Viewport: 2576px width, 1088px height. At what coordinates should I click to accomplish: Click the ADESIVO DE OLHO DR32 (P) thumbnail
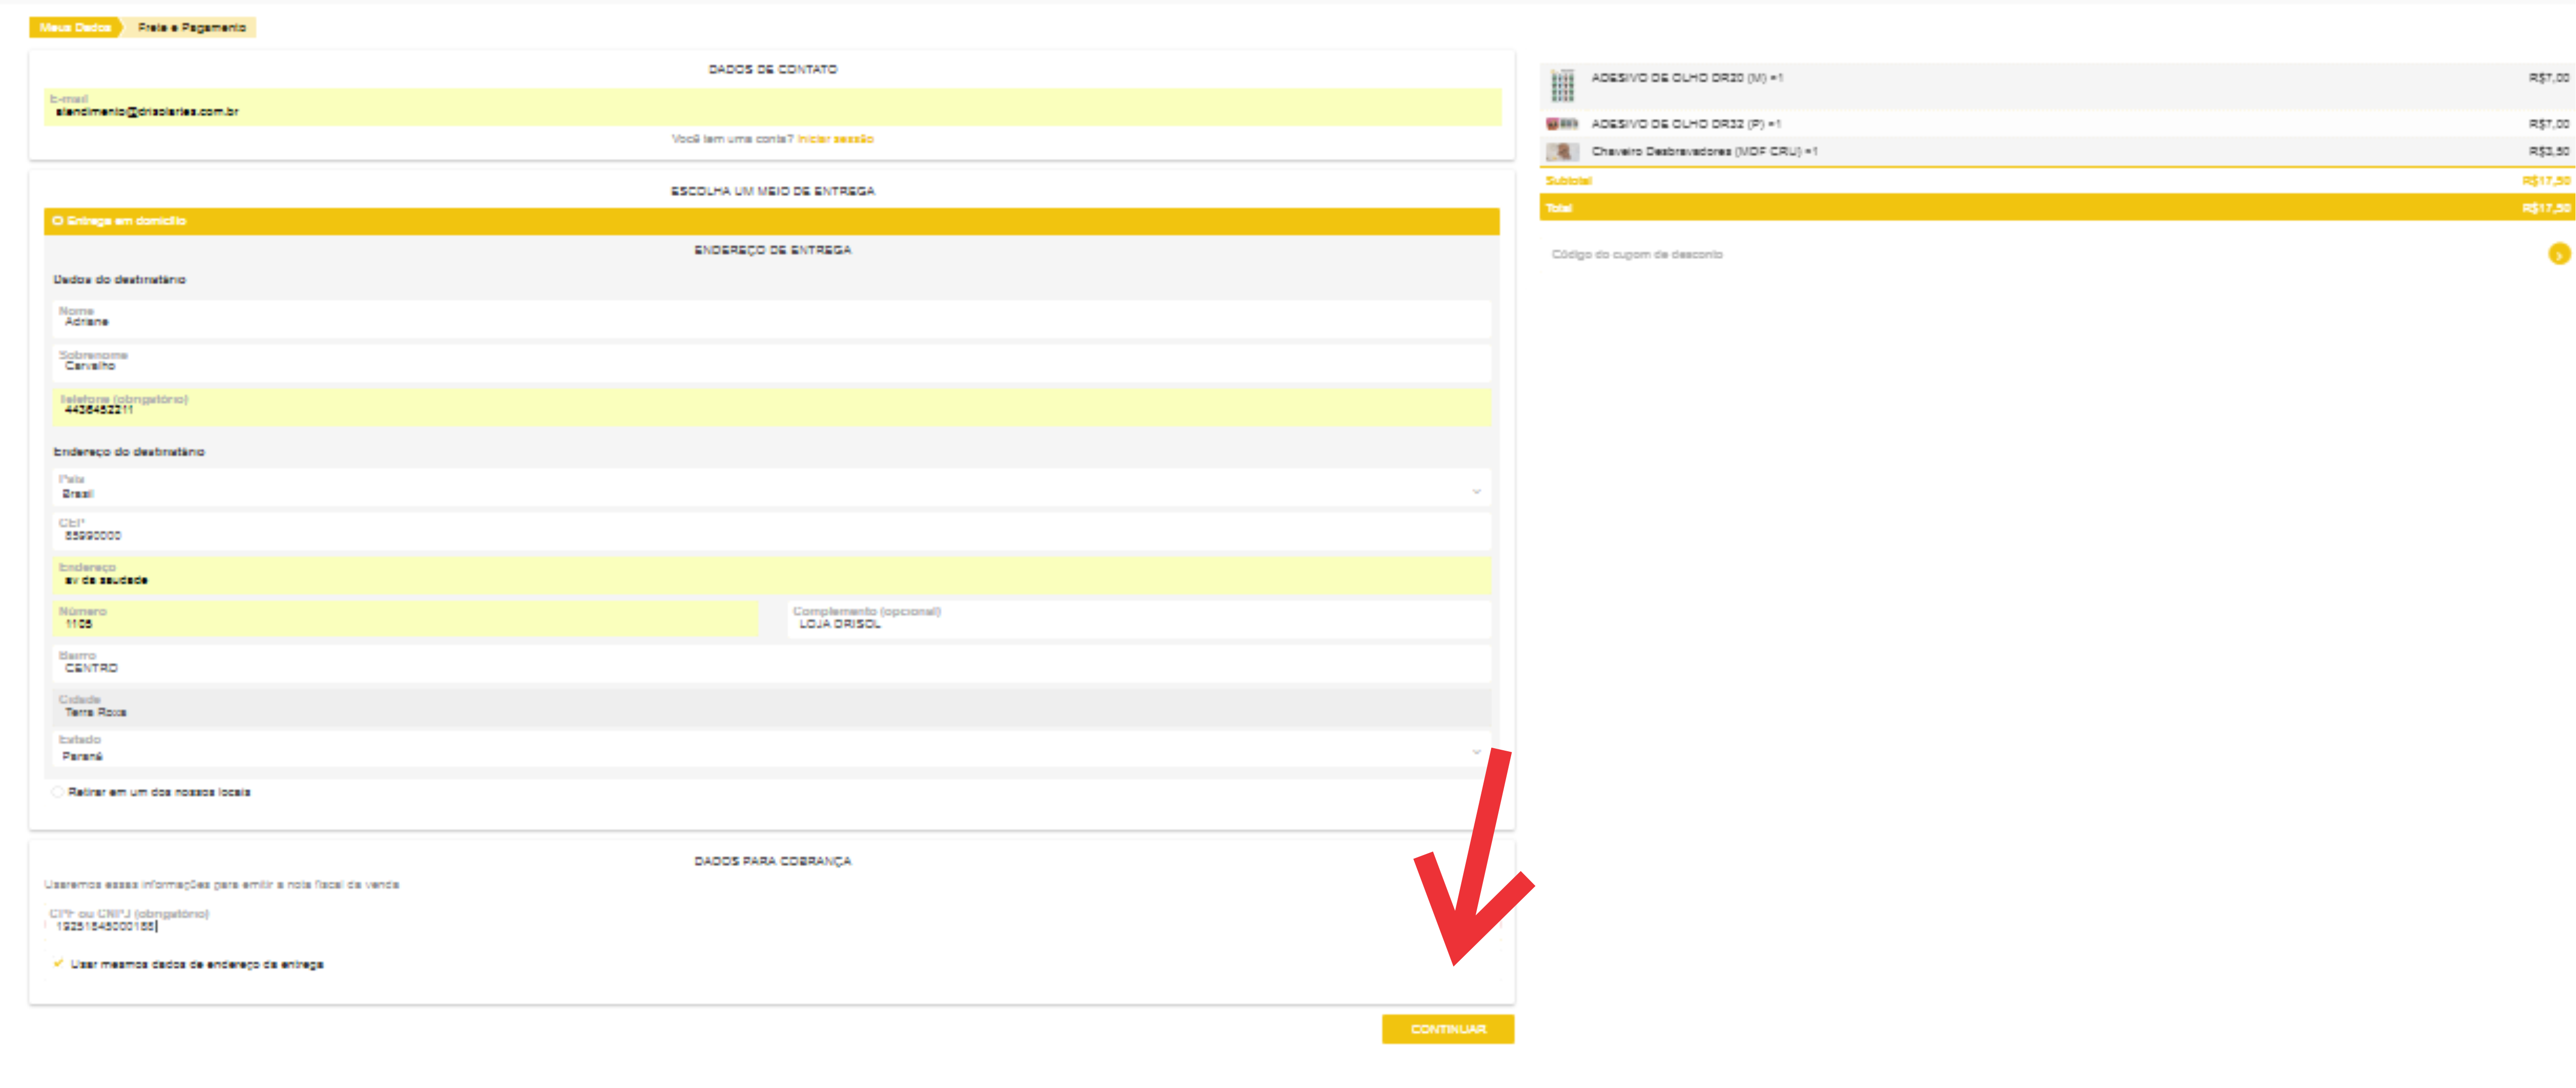[x=1562, y=124]
